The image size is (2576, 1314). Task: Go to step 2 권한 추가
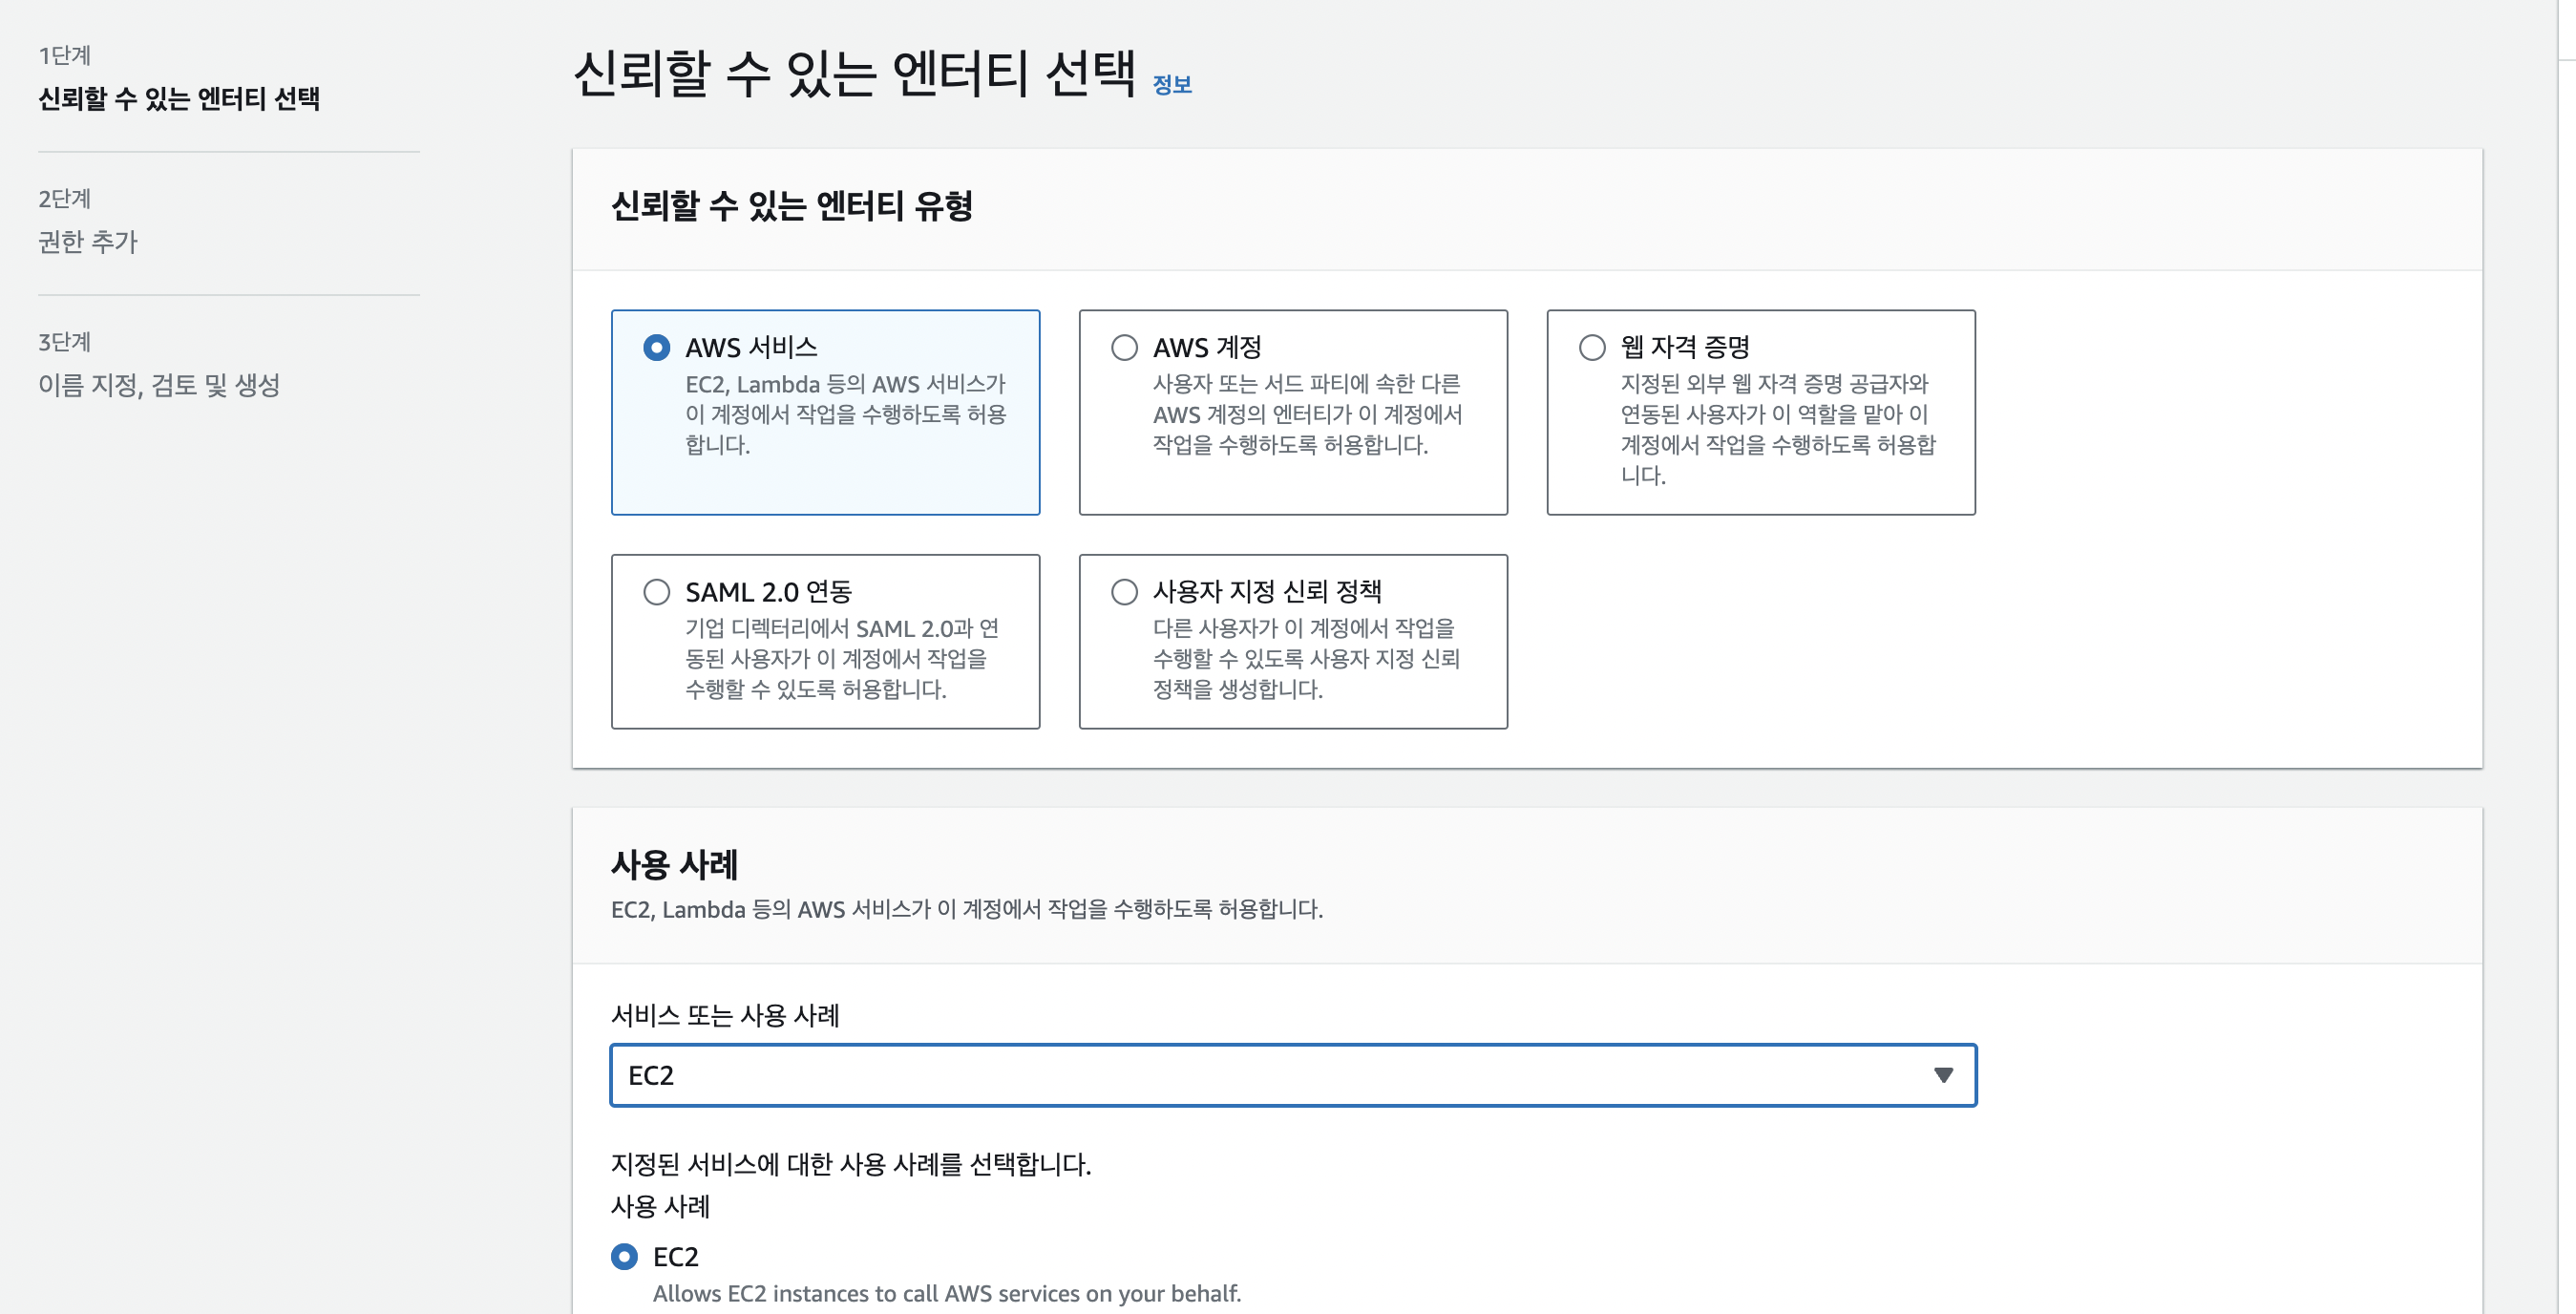[x=88, y=241]
